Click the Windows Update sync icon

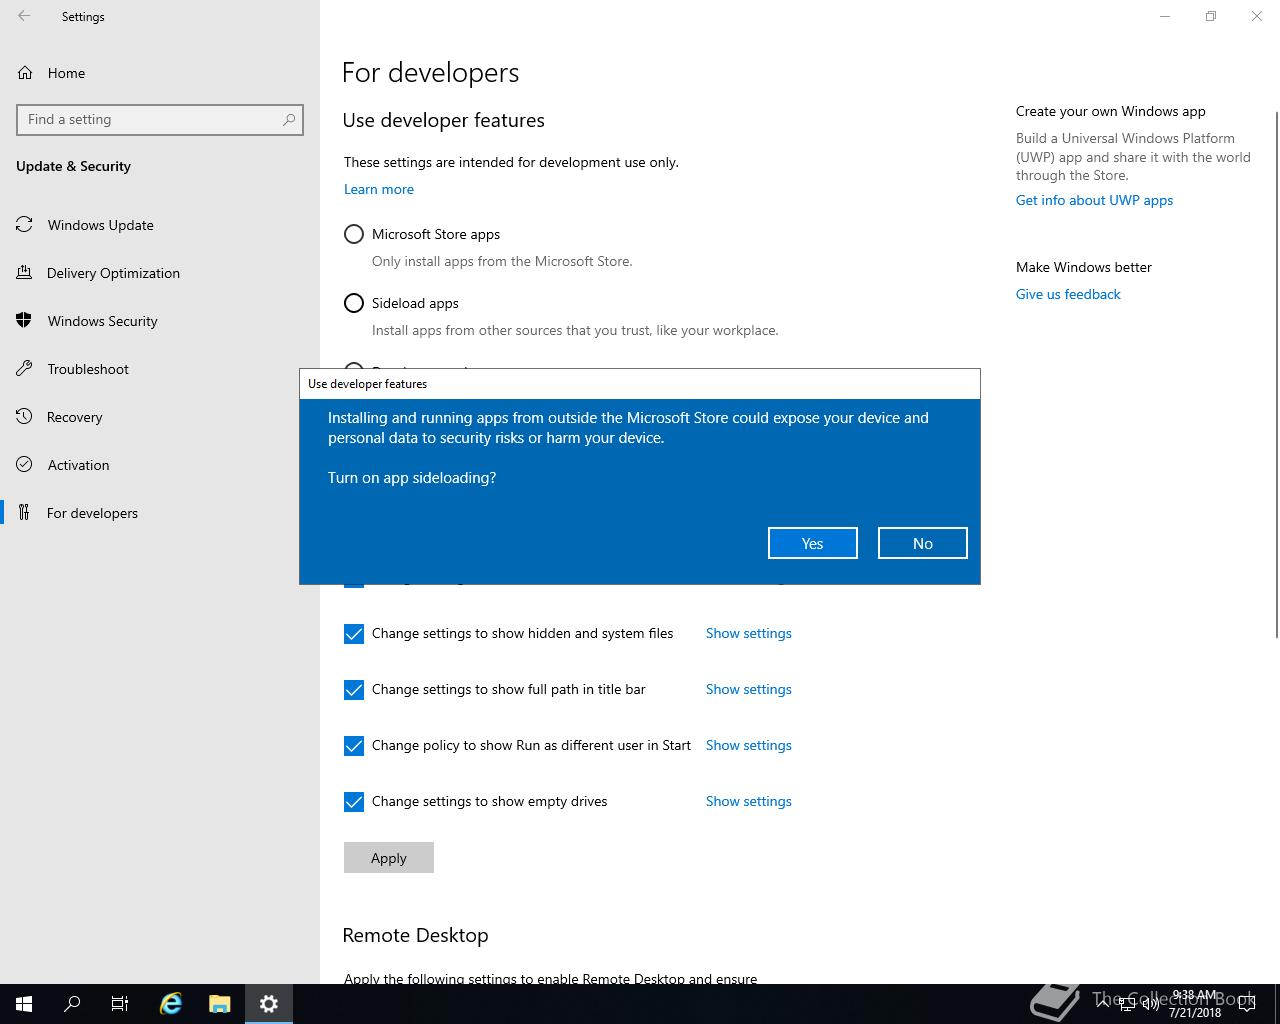tap(25, 225)
